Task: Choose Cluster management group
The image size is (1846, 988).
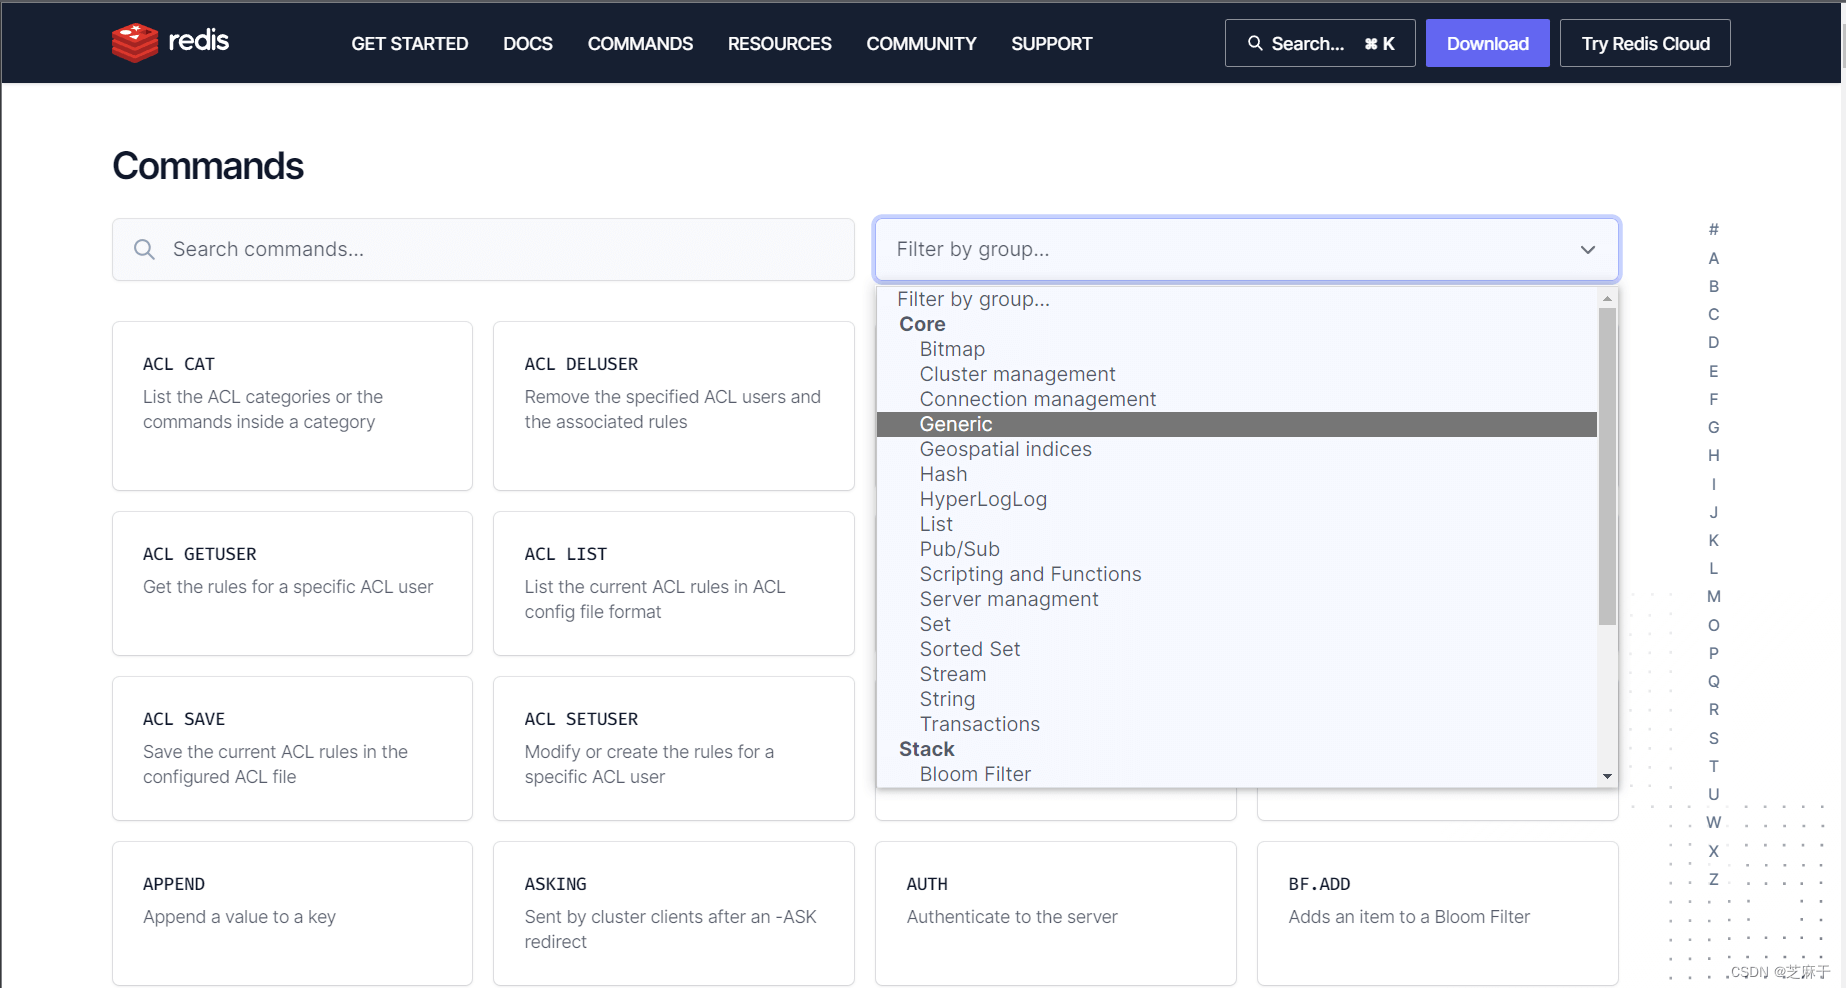Action: point(1237,374)
